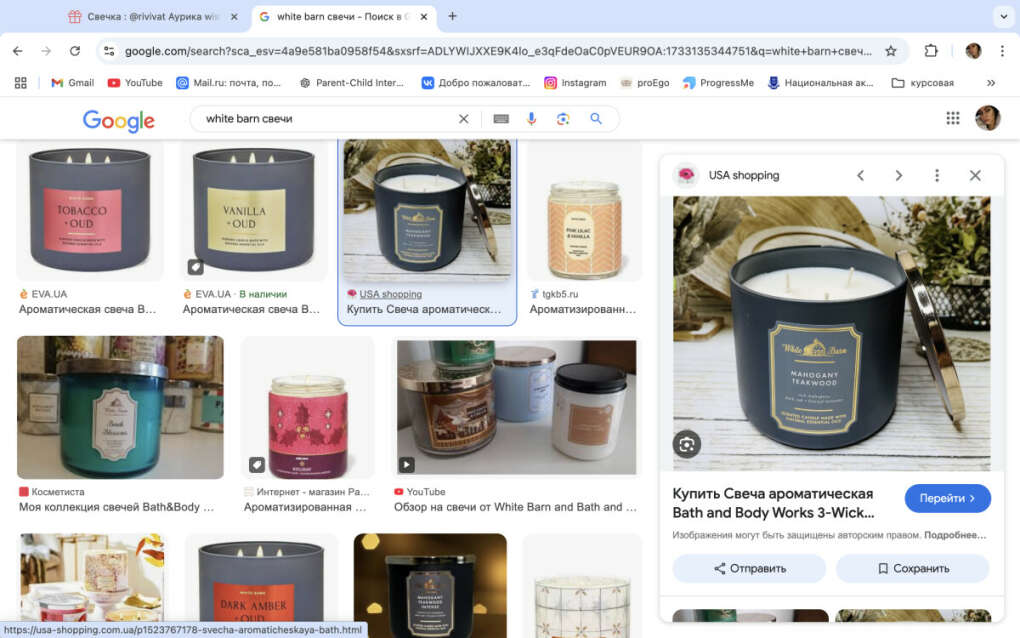Open ProgressMe bookmark
The width and height of the screenshot is (1020, 638).
(718, 83)
